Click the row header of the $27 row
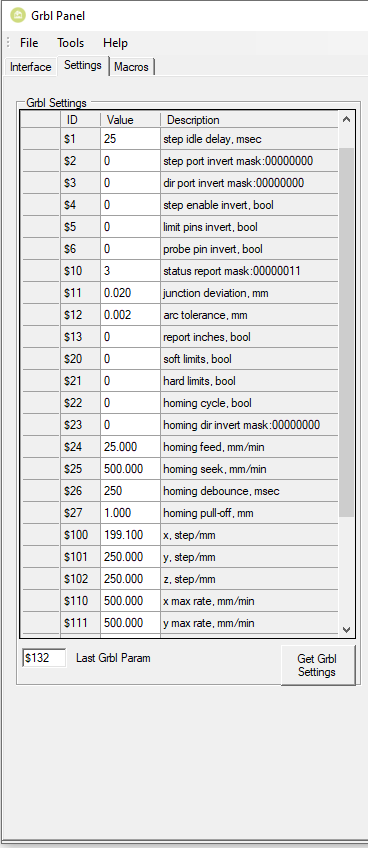The height and width of the screenshot is (848, 369). 41,513
